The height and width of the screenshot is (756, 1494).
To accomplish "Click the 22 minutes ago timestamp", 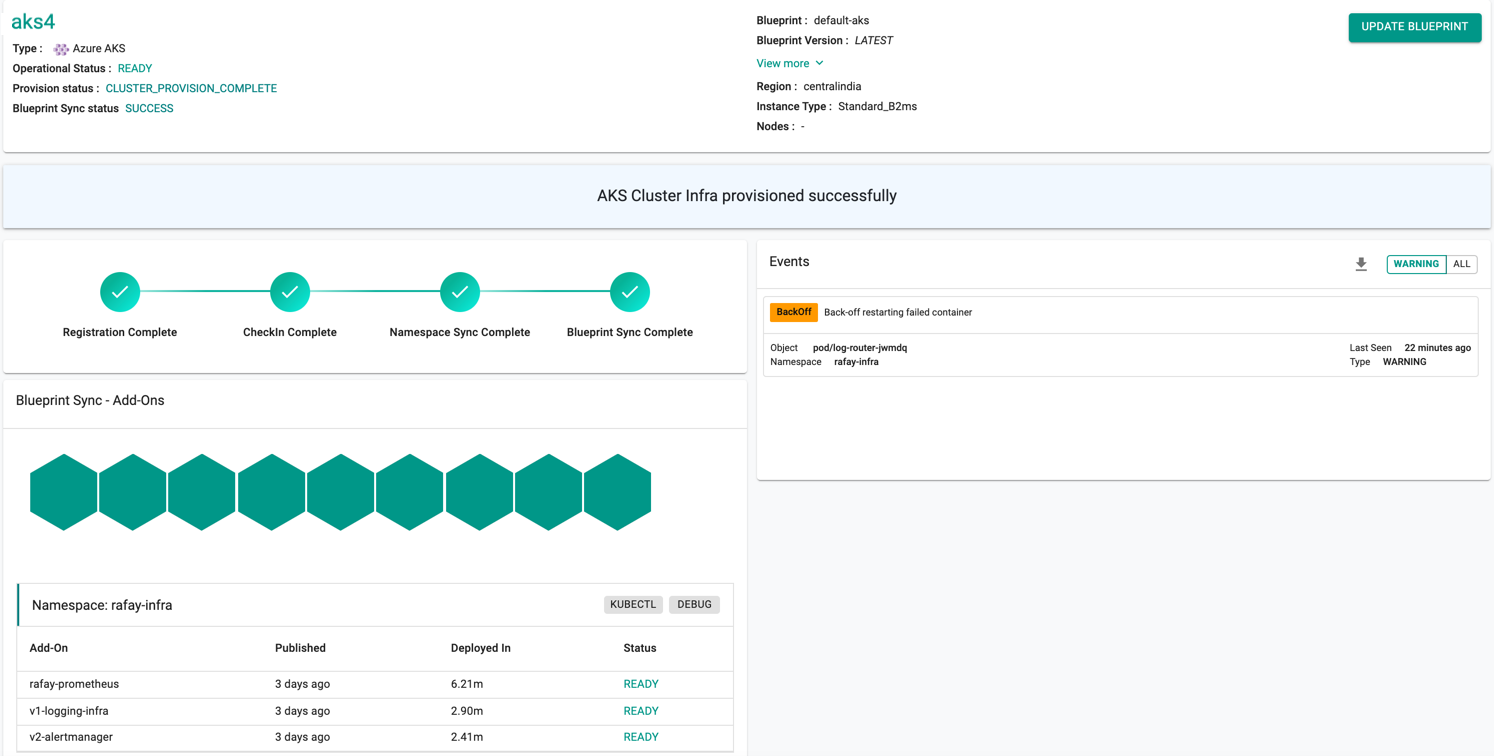I will coord(1437,348).
